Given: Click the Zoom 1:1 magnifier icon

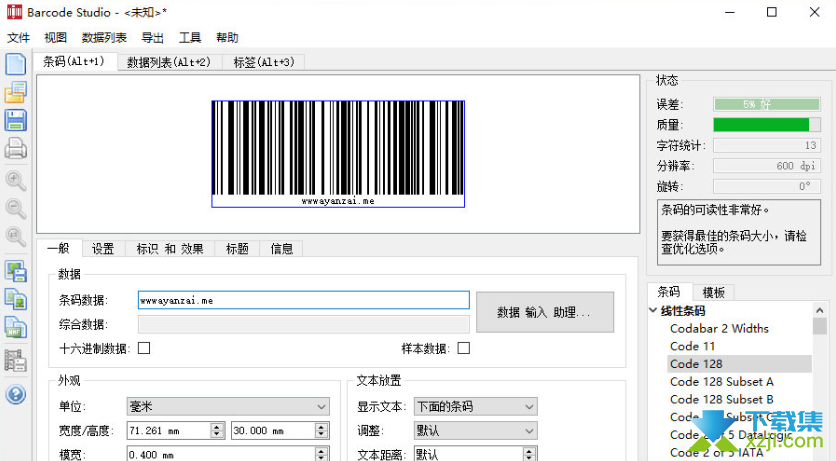Looking at the screenshot, I should click(x=15, y=236).
